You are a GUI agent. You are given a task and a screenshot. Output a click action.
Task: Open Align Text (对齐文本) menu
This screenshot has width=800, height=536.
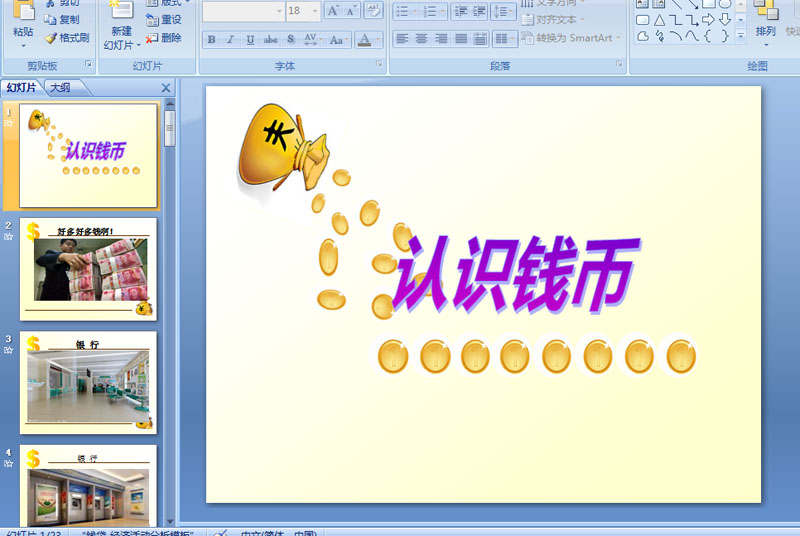tap(553, 20)
